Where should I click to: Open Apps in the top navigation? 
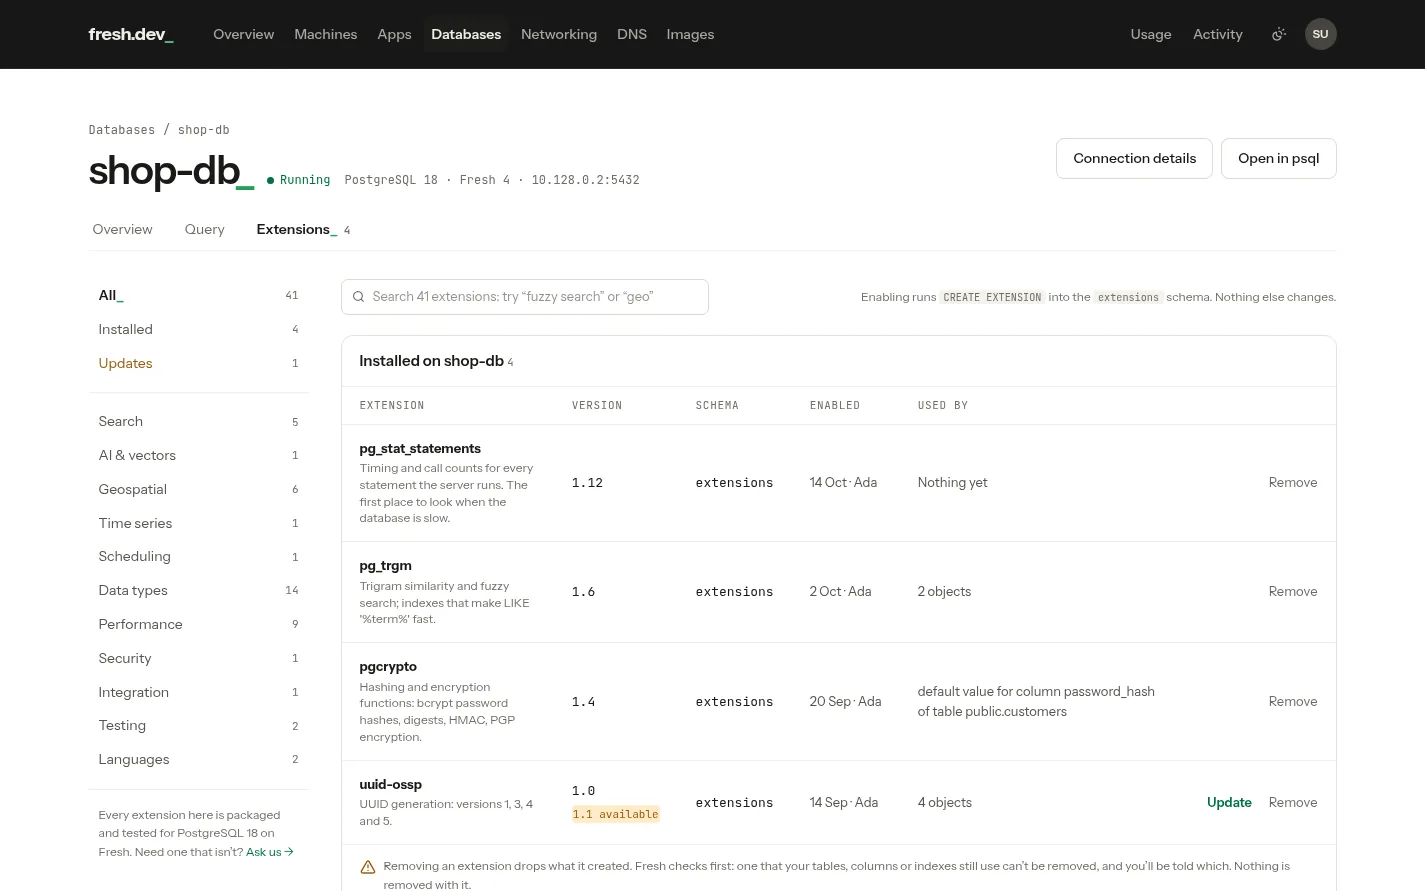pyautogui.click(x=394, y=34)
